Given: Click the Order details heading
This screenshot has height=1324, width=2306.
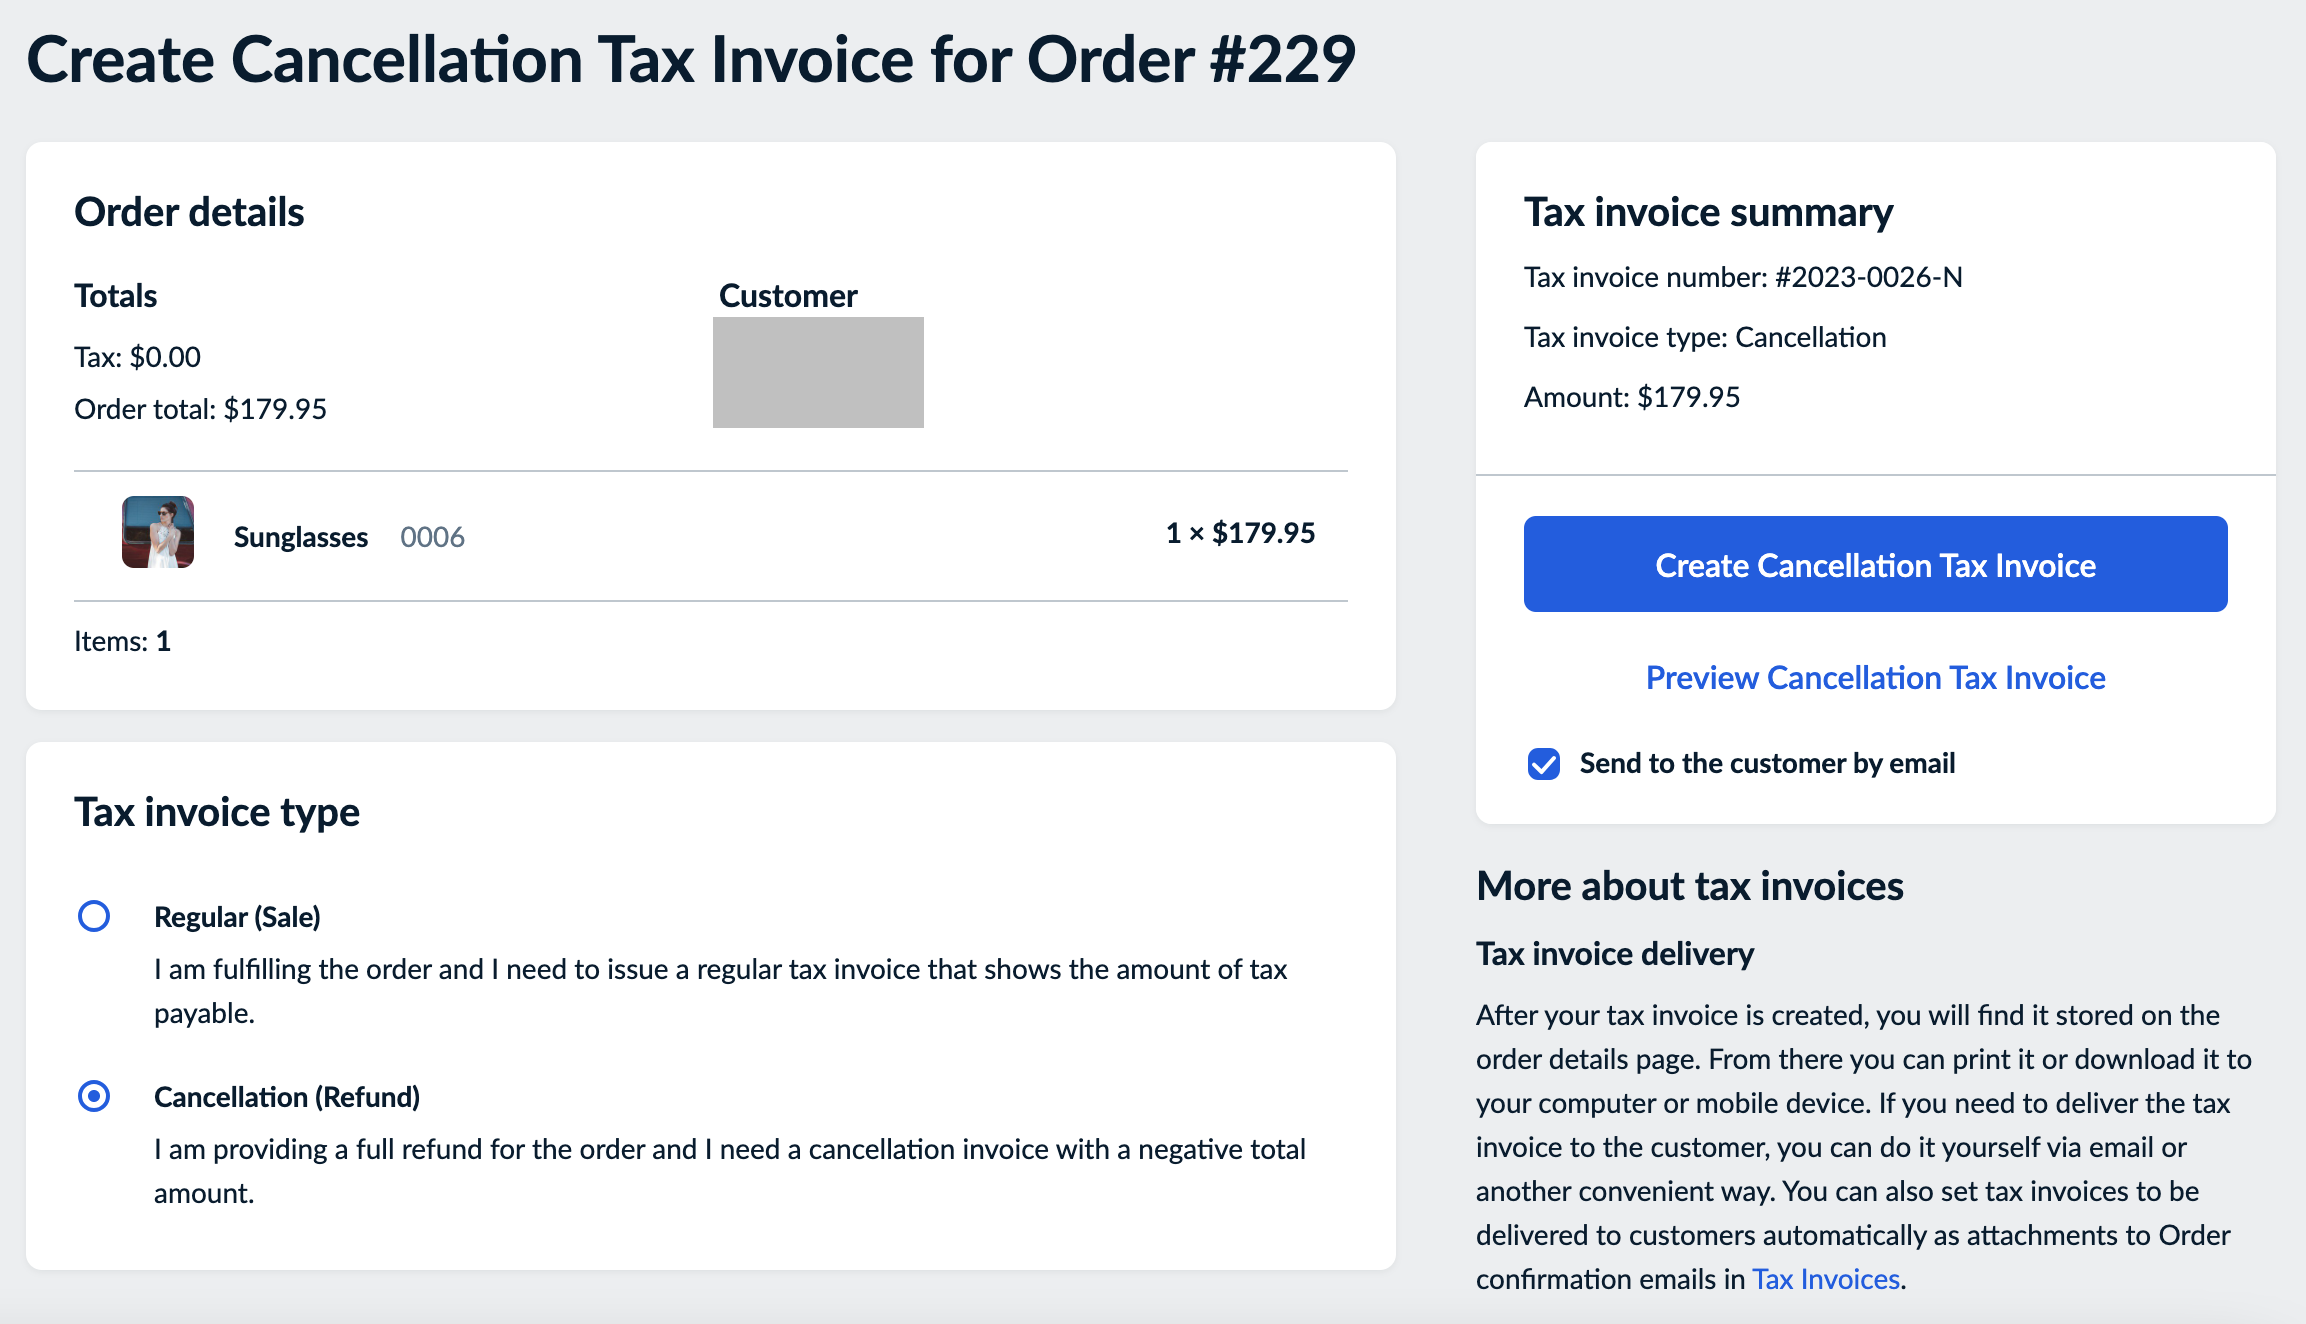Looking at the screenshot, I should pos(189,212).
